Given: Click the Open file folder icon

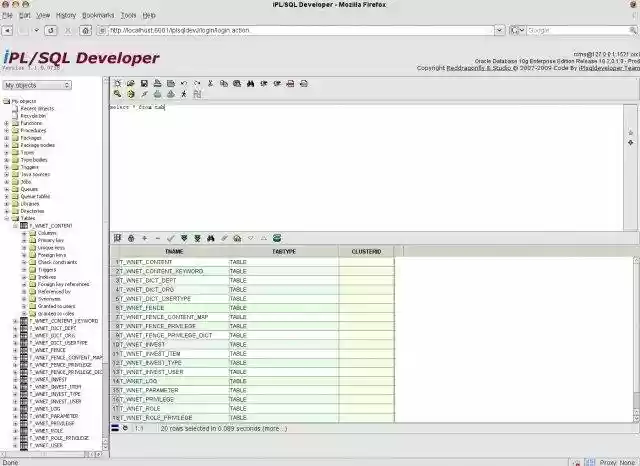Looking at the screenshot, I should pos(131,84).
